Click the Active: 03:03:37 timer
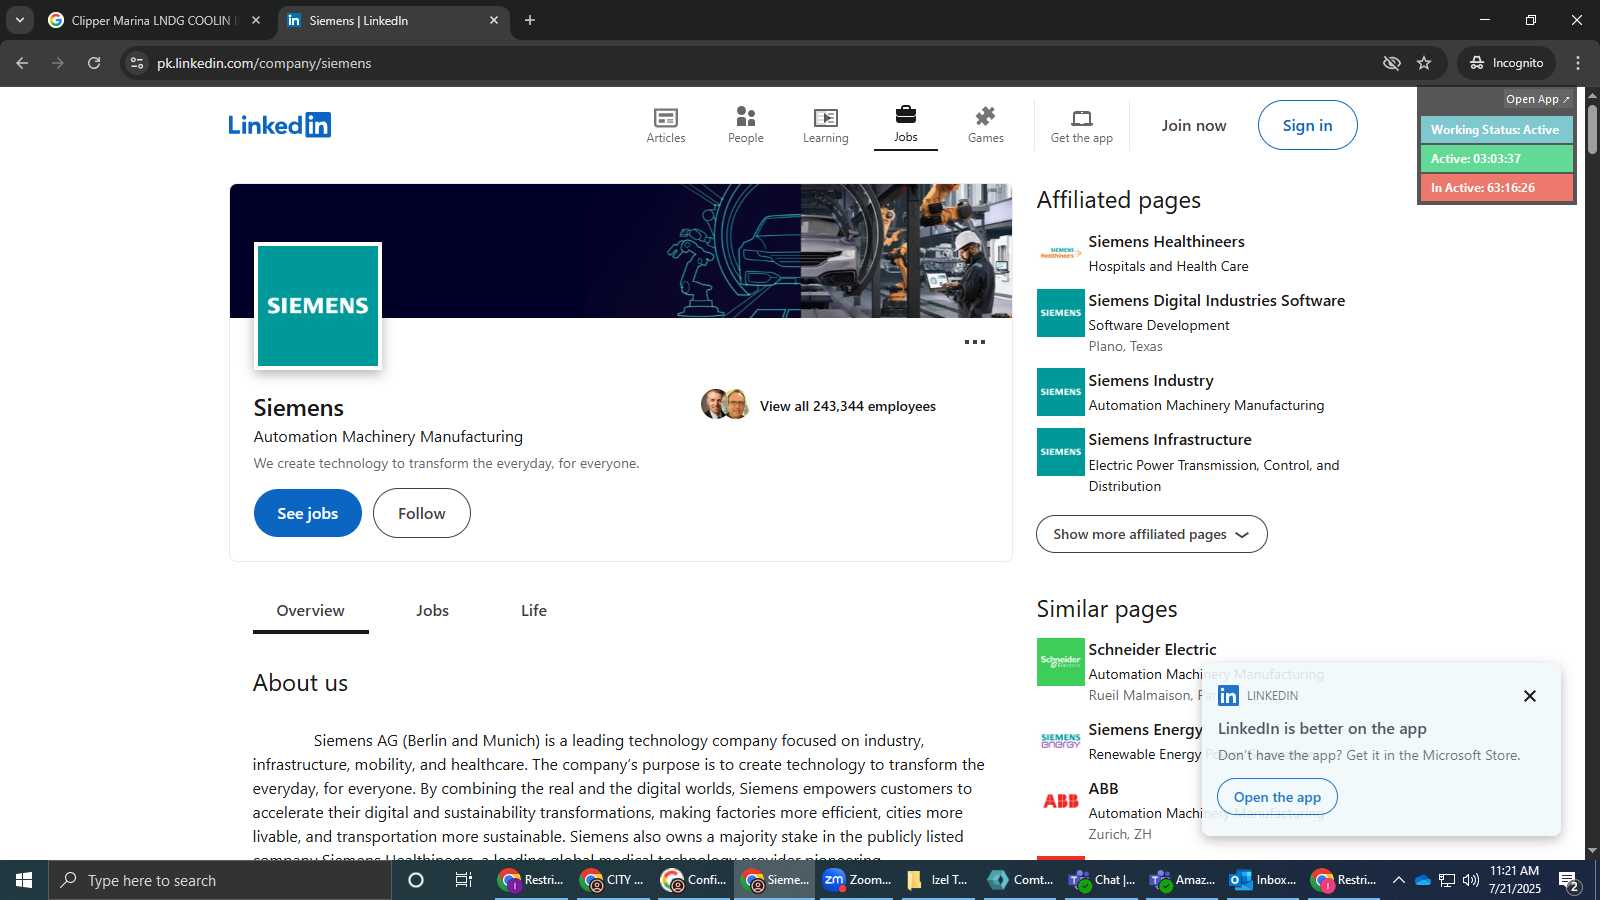The height and width of the screenshot is (900, 1600). [1496, 159]
